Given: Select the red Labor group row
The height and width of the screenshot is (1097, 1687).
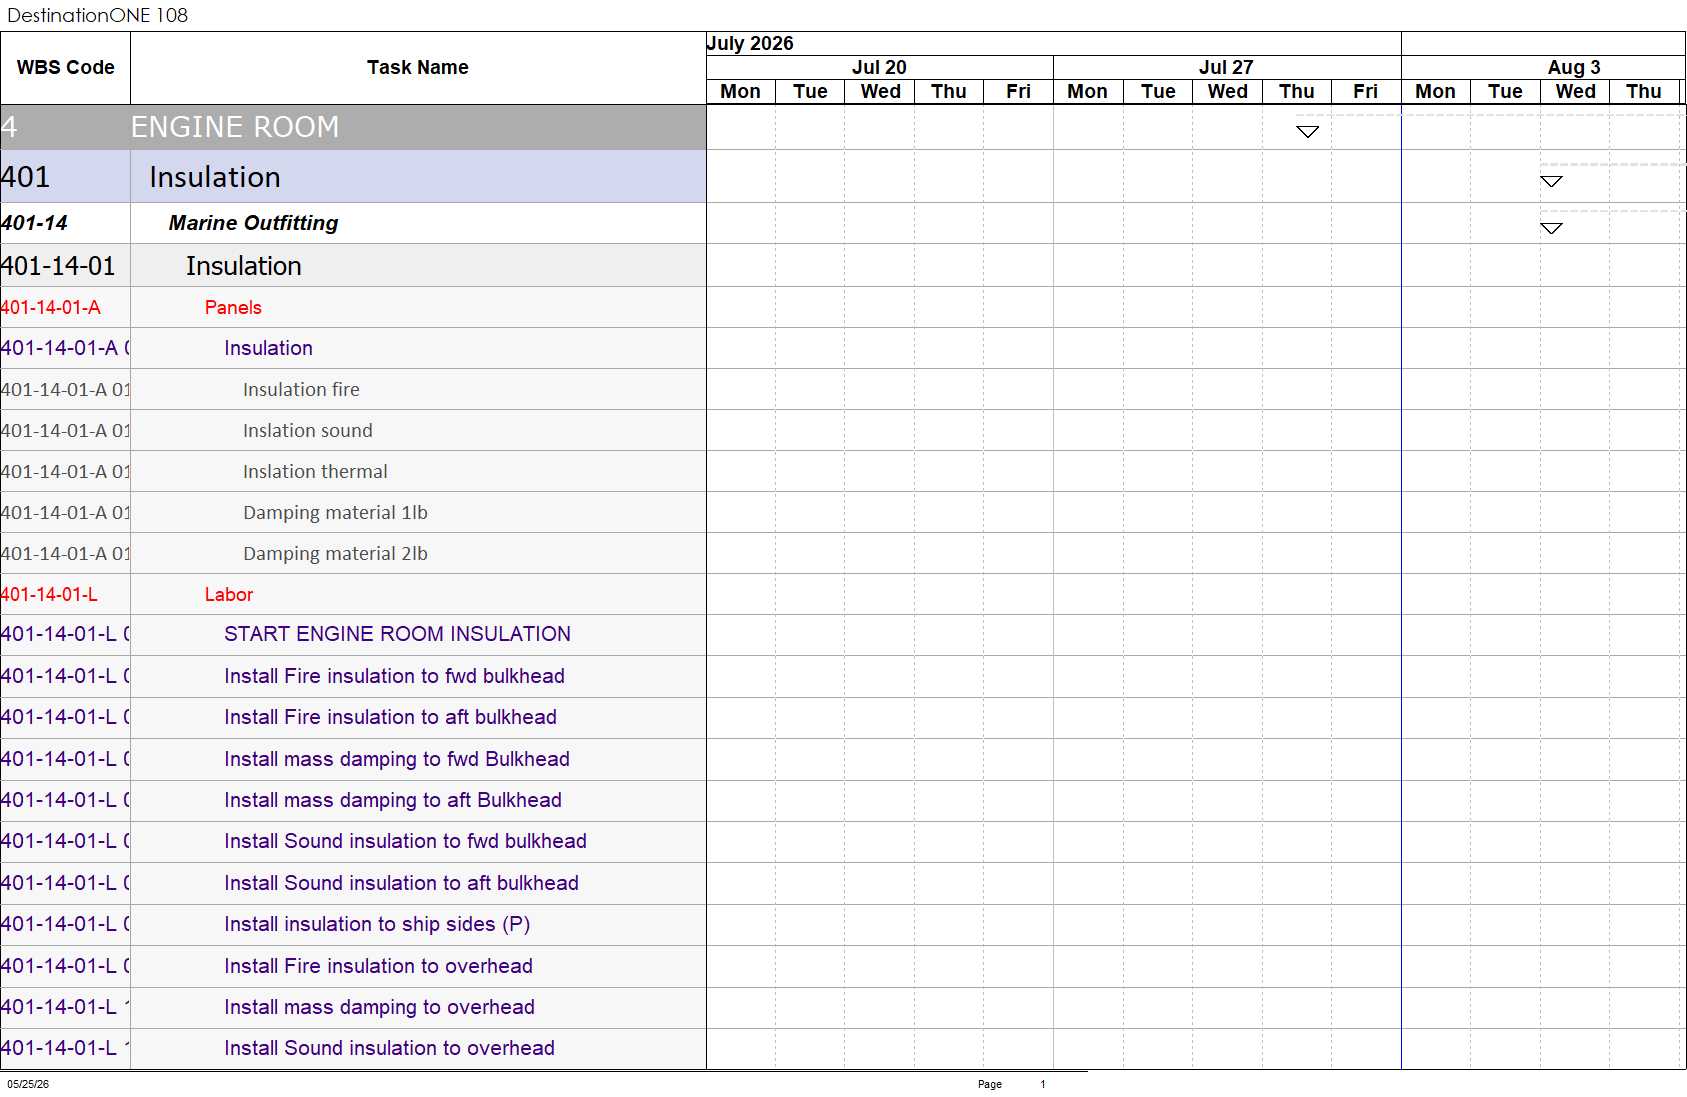Looking at the screenshot, I should pos(353,594).
